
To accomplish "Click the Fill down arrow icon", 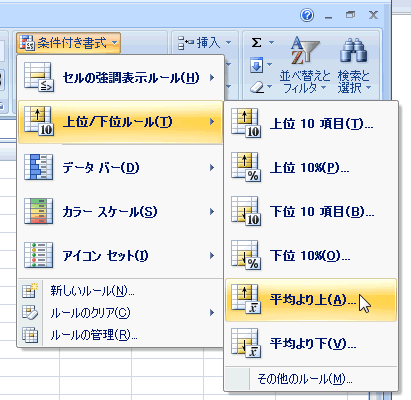I will pos(256,65).
